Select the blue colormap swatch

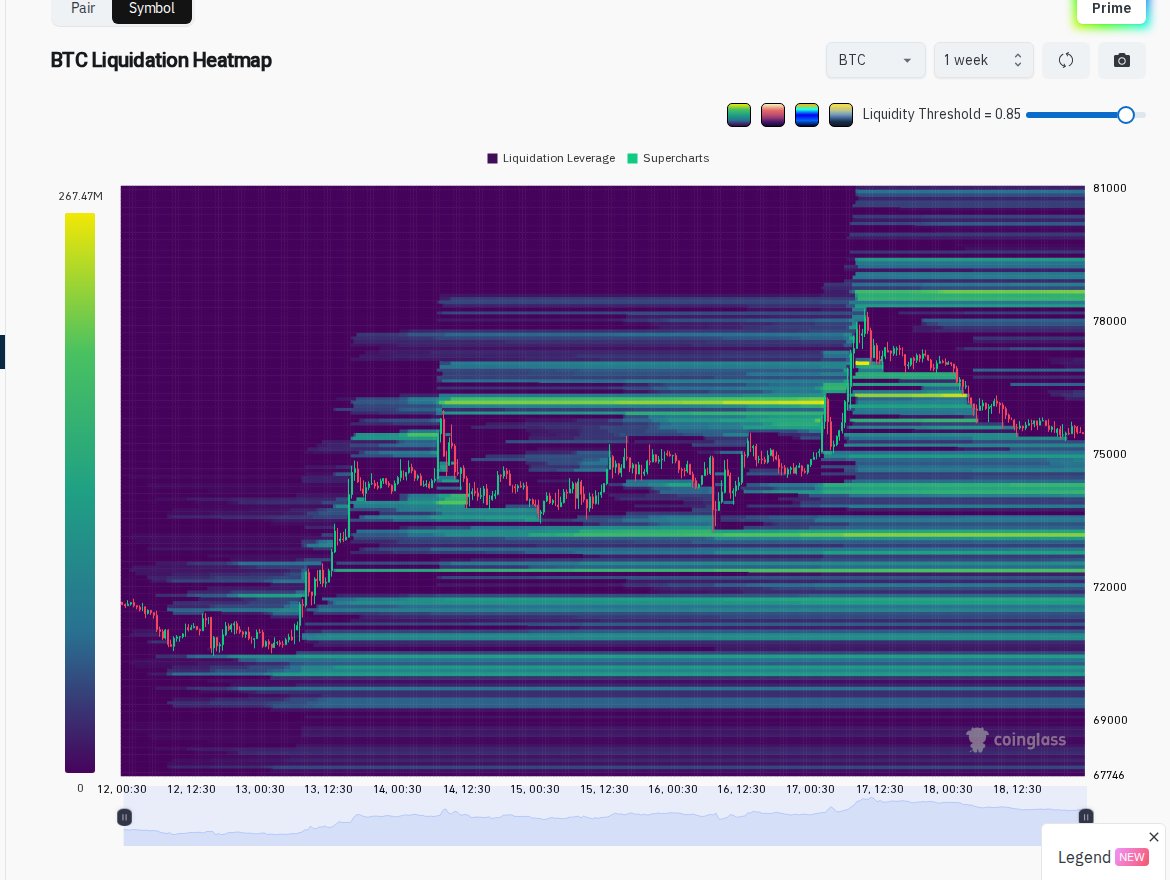[x=807, y=114]
